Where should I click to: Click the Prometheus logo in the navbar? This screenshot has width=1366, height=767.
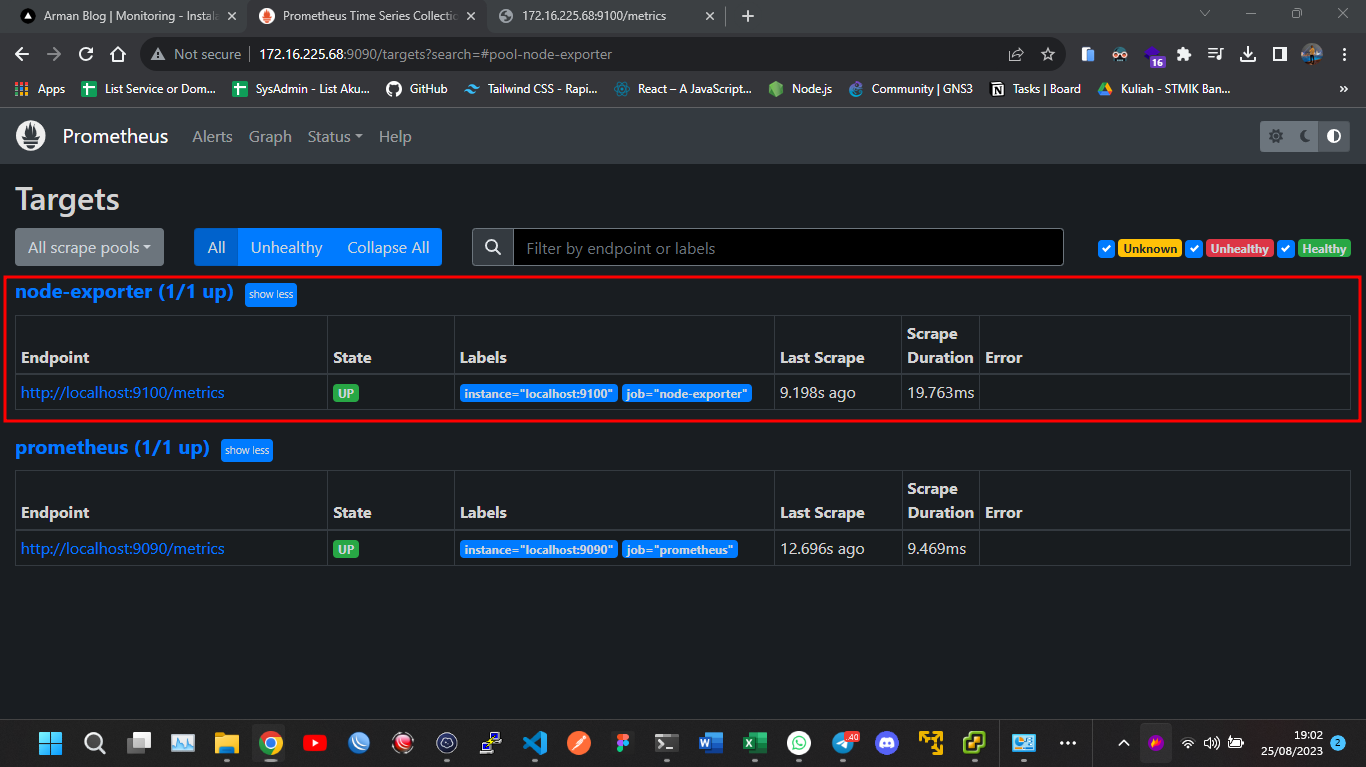point(30,136)
